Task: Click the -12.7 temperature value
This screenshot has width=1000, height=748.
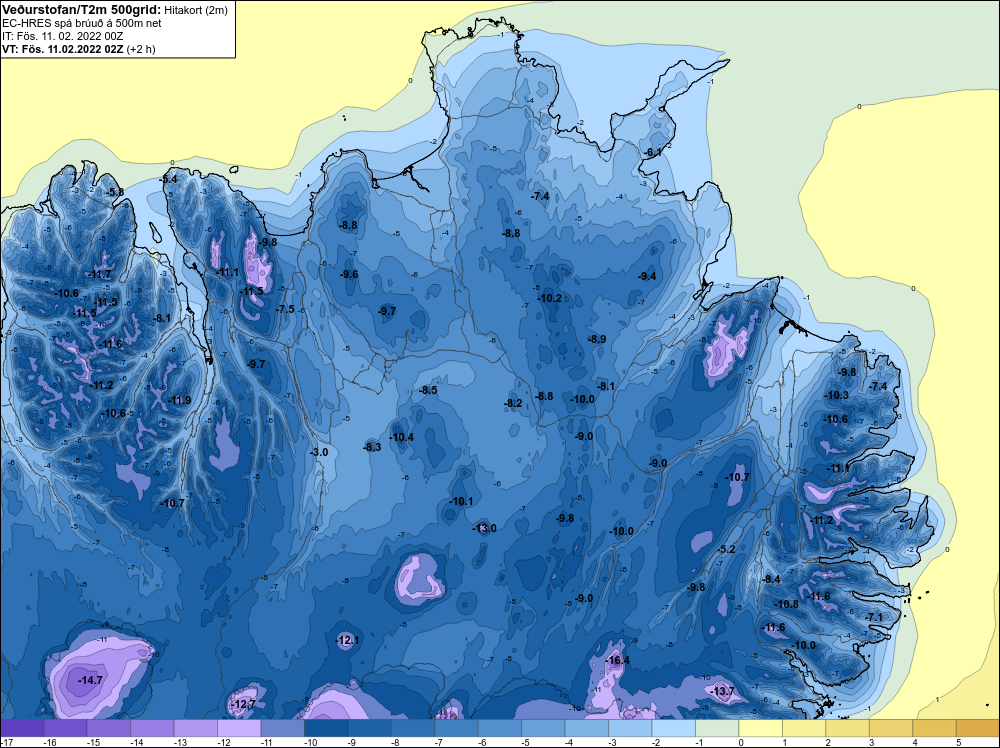Action: point(243,705)
